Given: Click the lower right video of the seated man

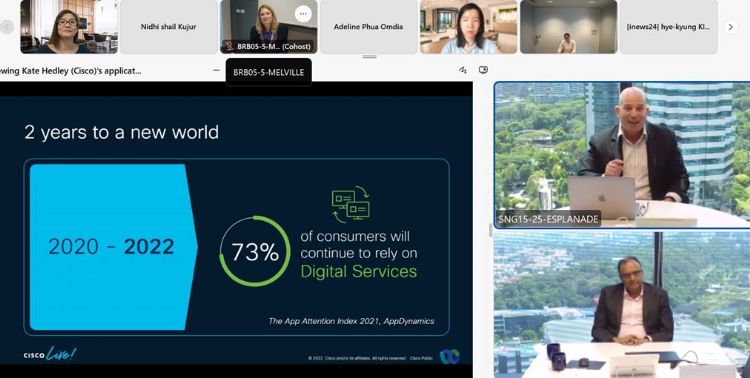Looking at the screenshot, I should (x=622, y=305).
